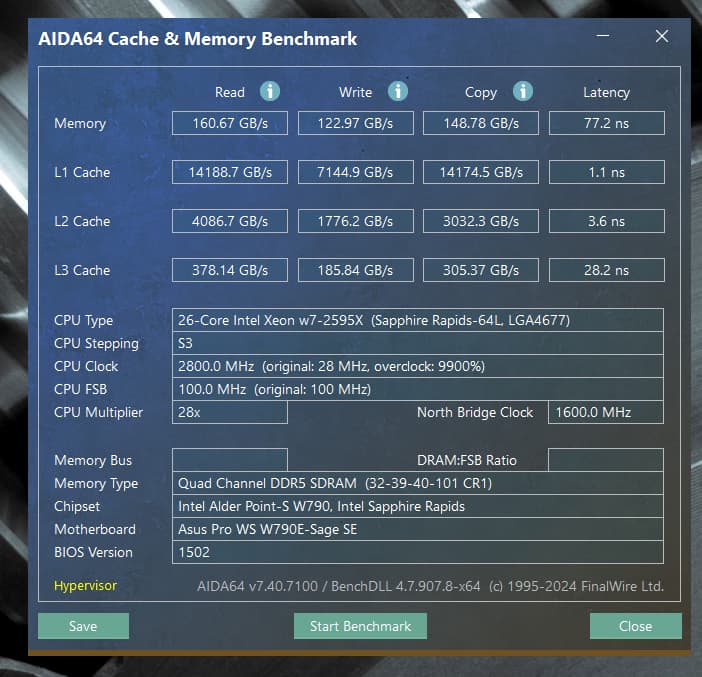
Task: Click the info icon next to Write
Action: (398, 91)
